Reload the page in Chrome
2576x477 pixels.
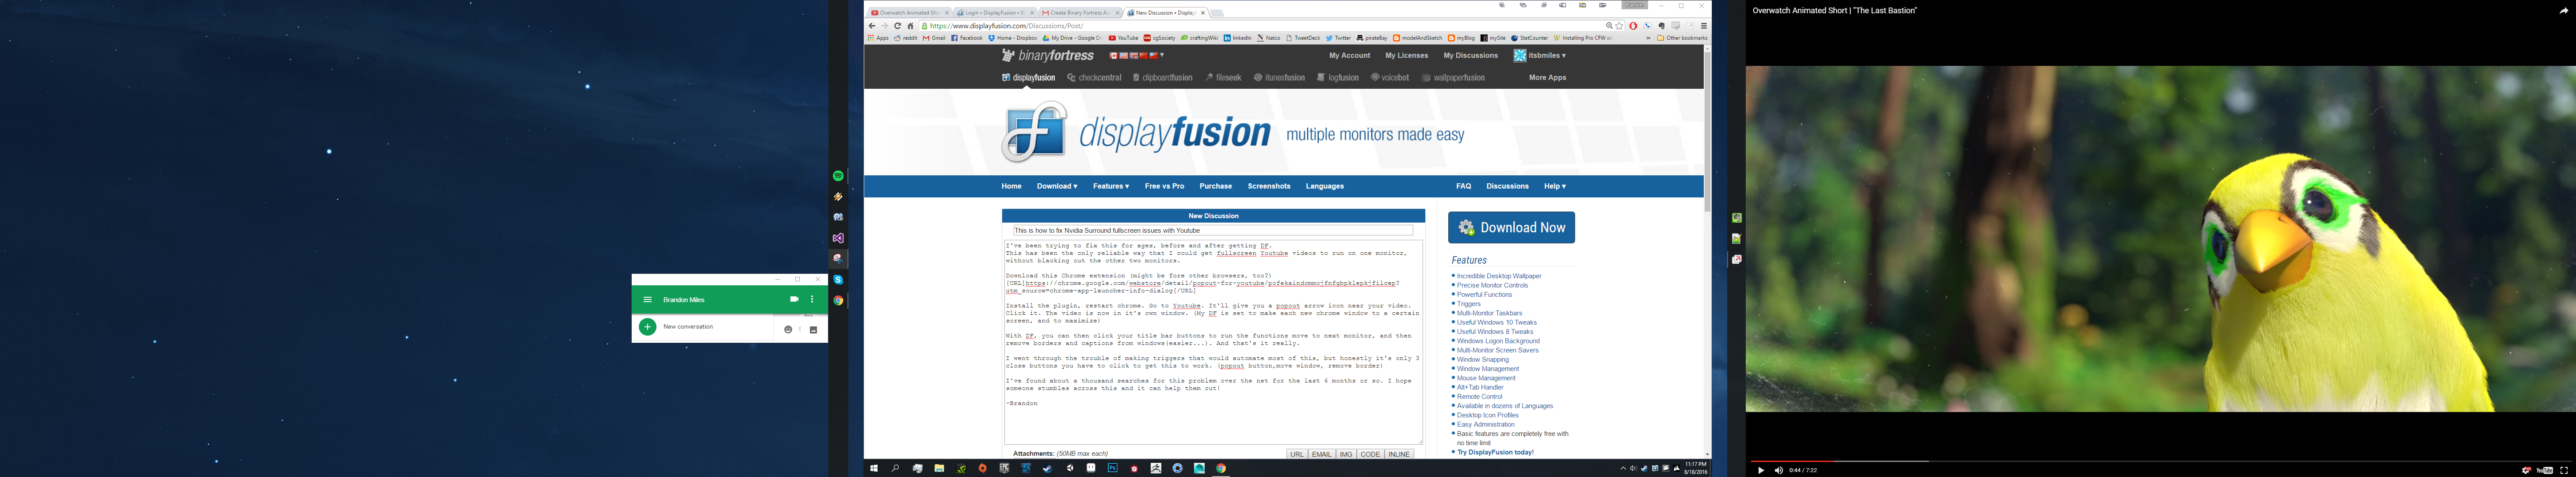coord(897,26)
